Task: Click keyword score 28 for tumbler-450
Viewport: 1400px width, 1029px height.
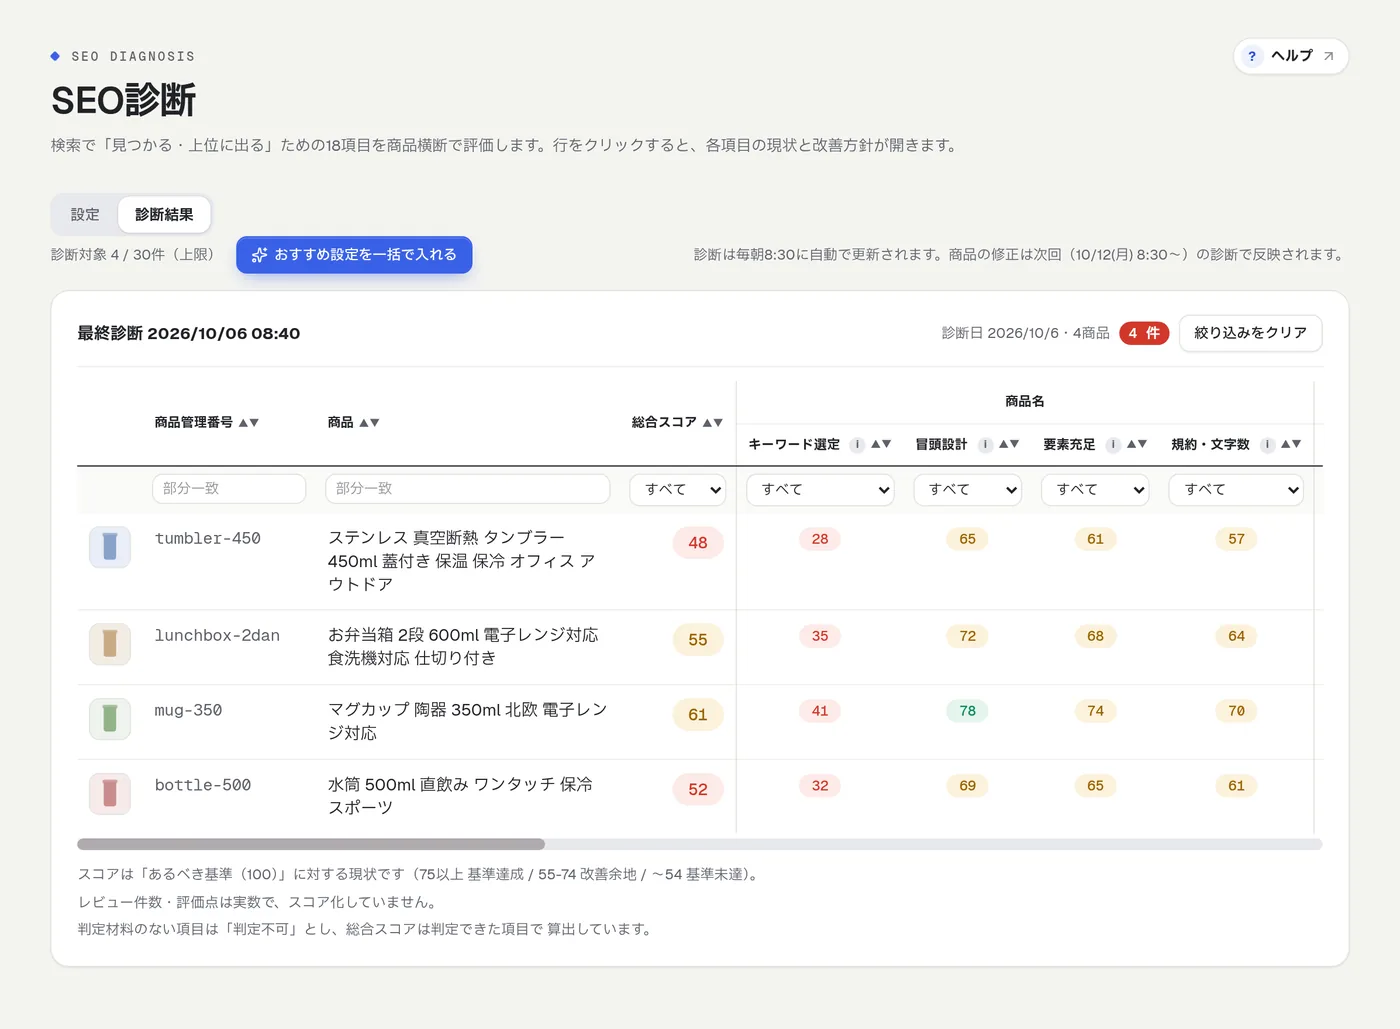Action: tap(820, 539)
